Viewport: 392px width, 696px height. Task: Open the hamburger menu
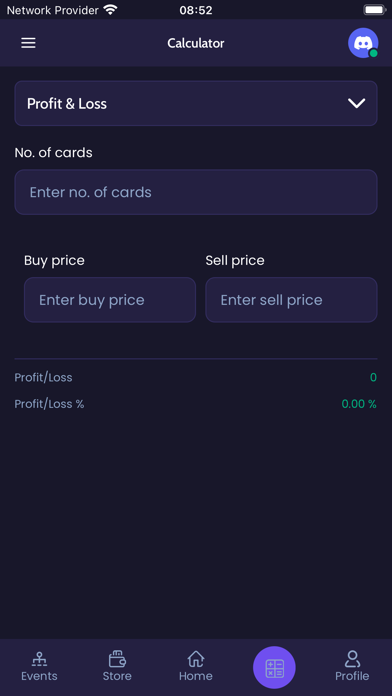[x=28, y=43]
